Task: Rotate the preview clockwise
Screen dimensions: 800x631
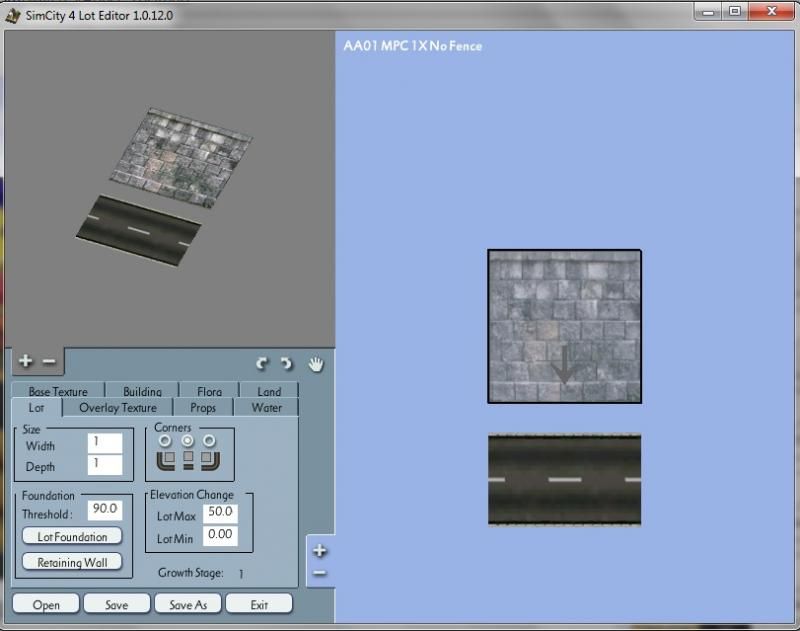Action: (x=286, y=364)
